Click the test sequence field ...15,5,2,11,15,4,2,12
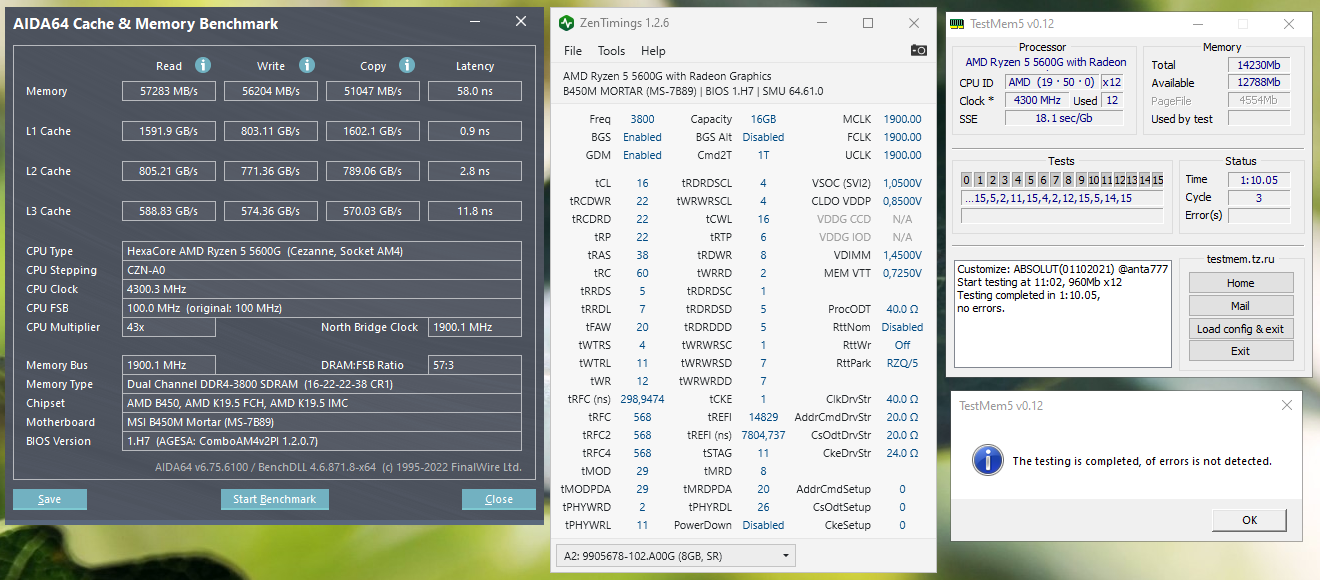This screenshot has width=1320, height=580. [1062, 198]
